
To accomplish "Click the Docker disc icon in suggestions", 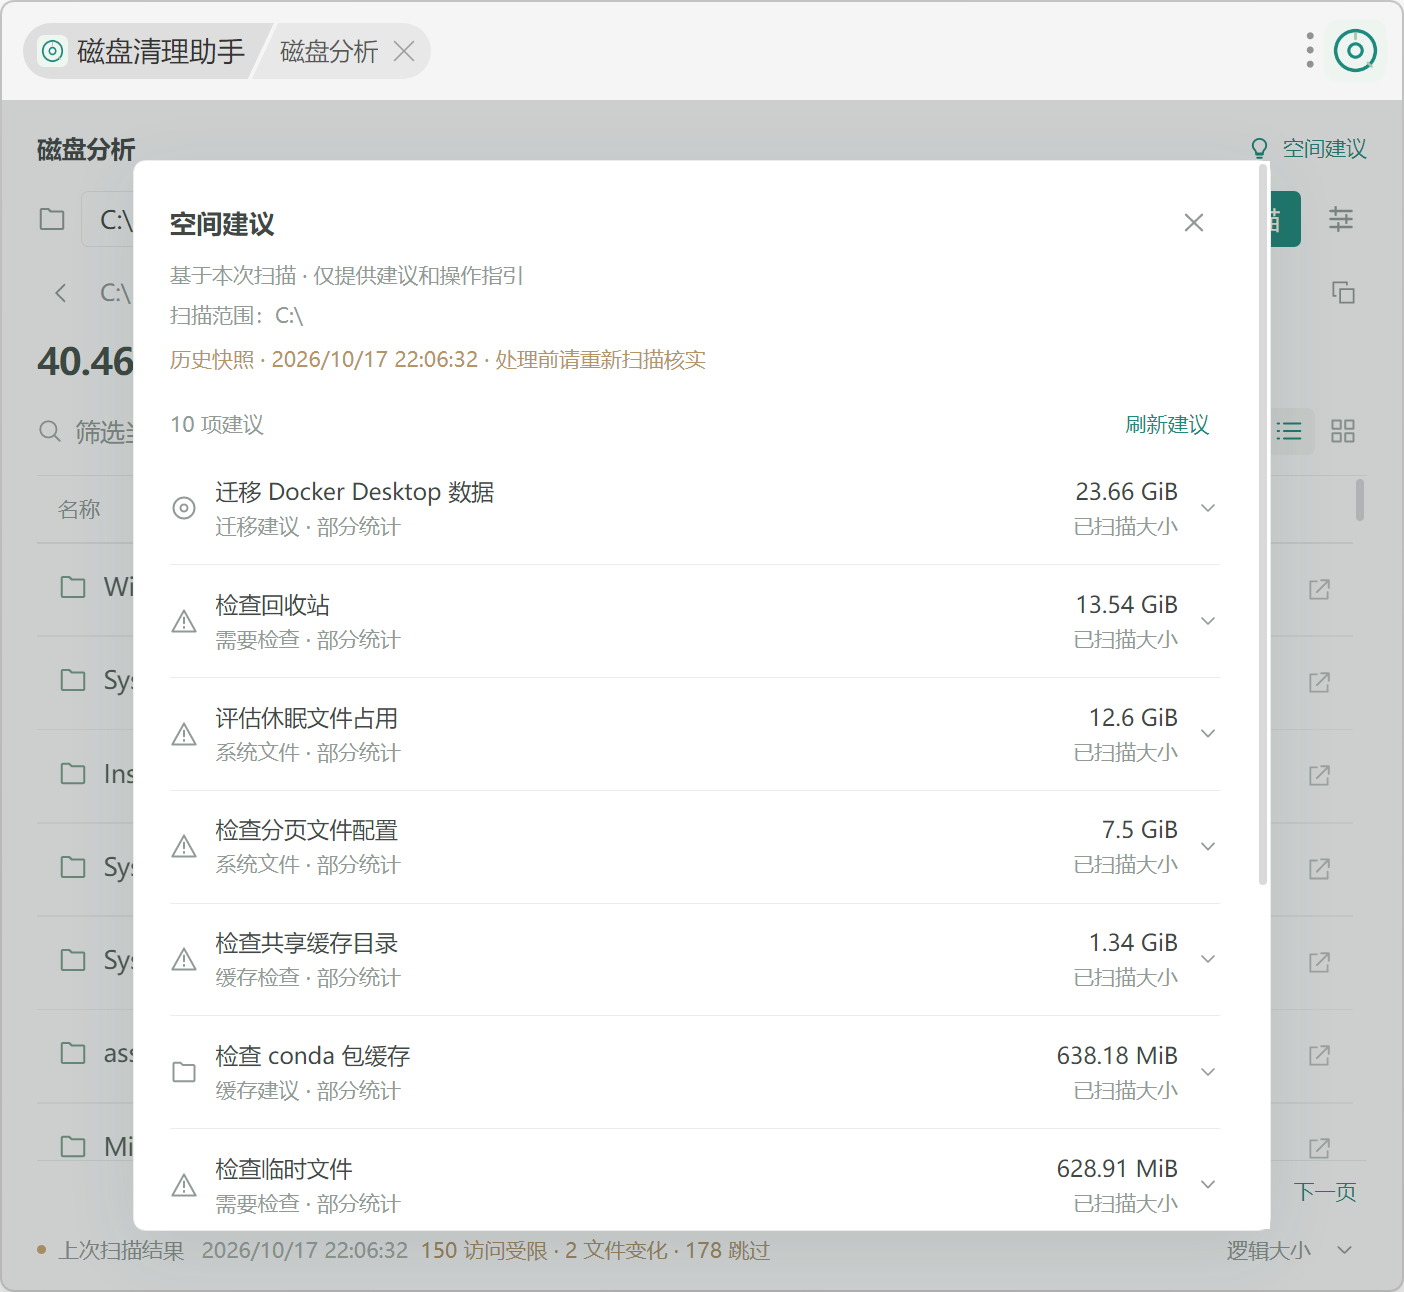I will point(184,508).
